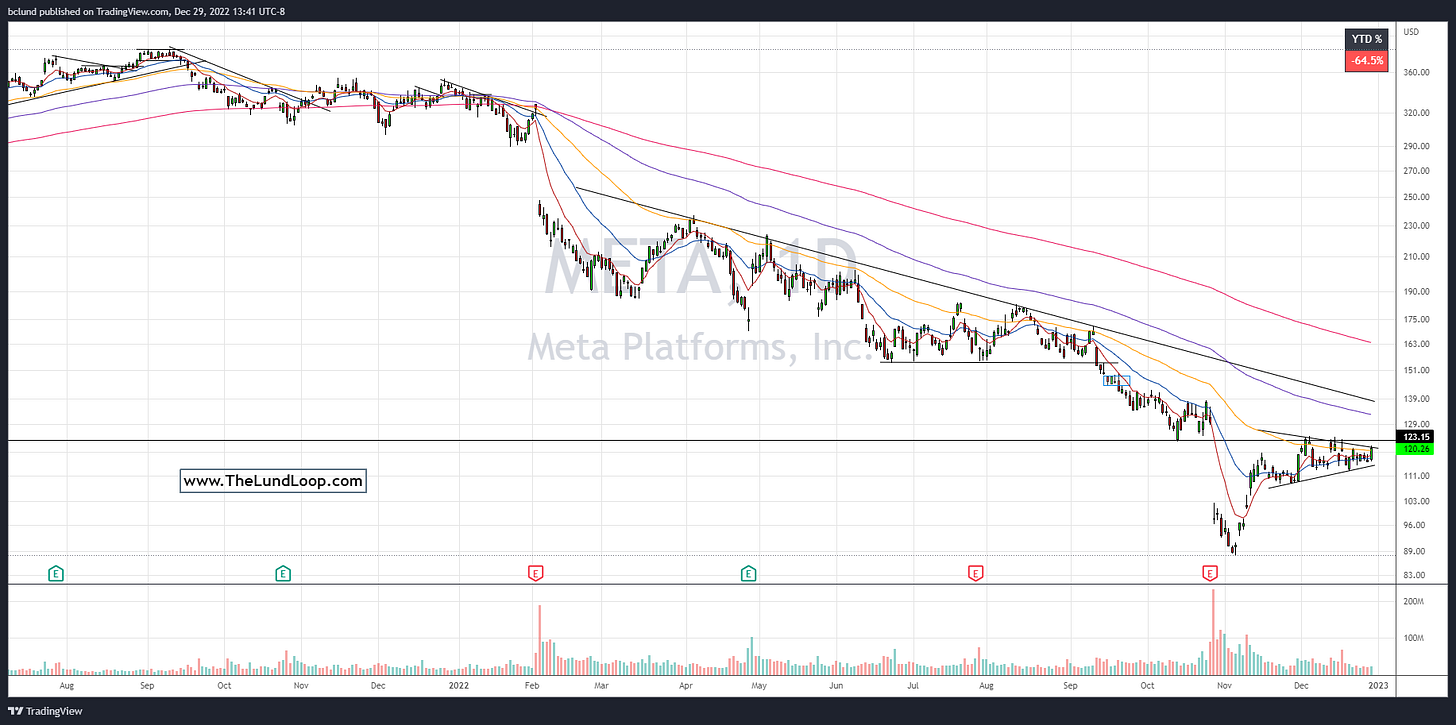Click the 250.00 price axis value

click(1416, 197)
